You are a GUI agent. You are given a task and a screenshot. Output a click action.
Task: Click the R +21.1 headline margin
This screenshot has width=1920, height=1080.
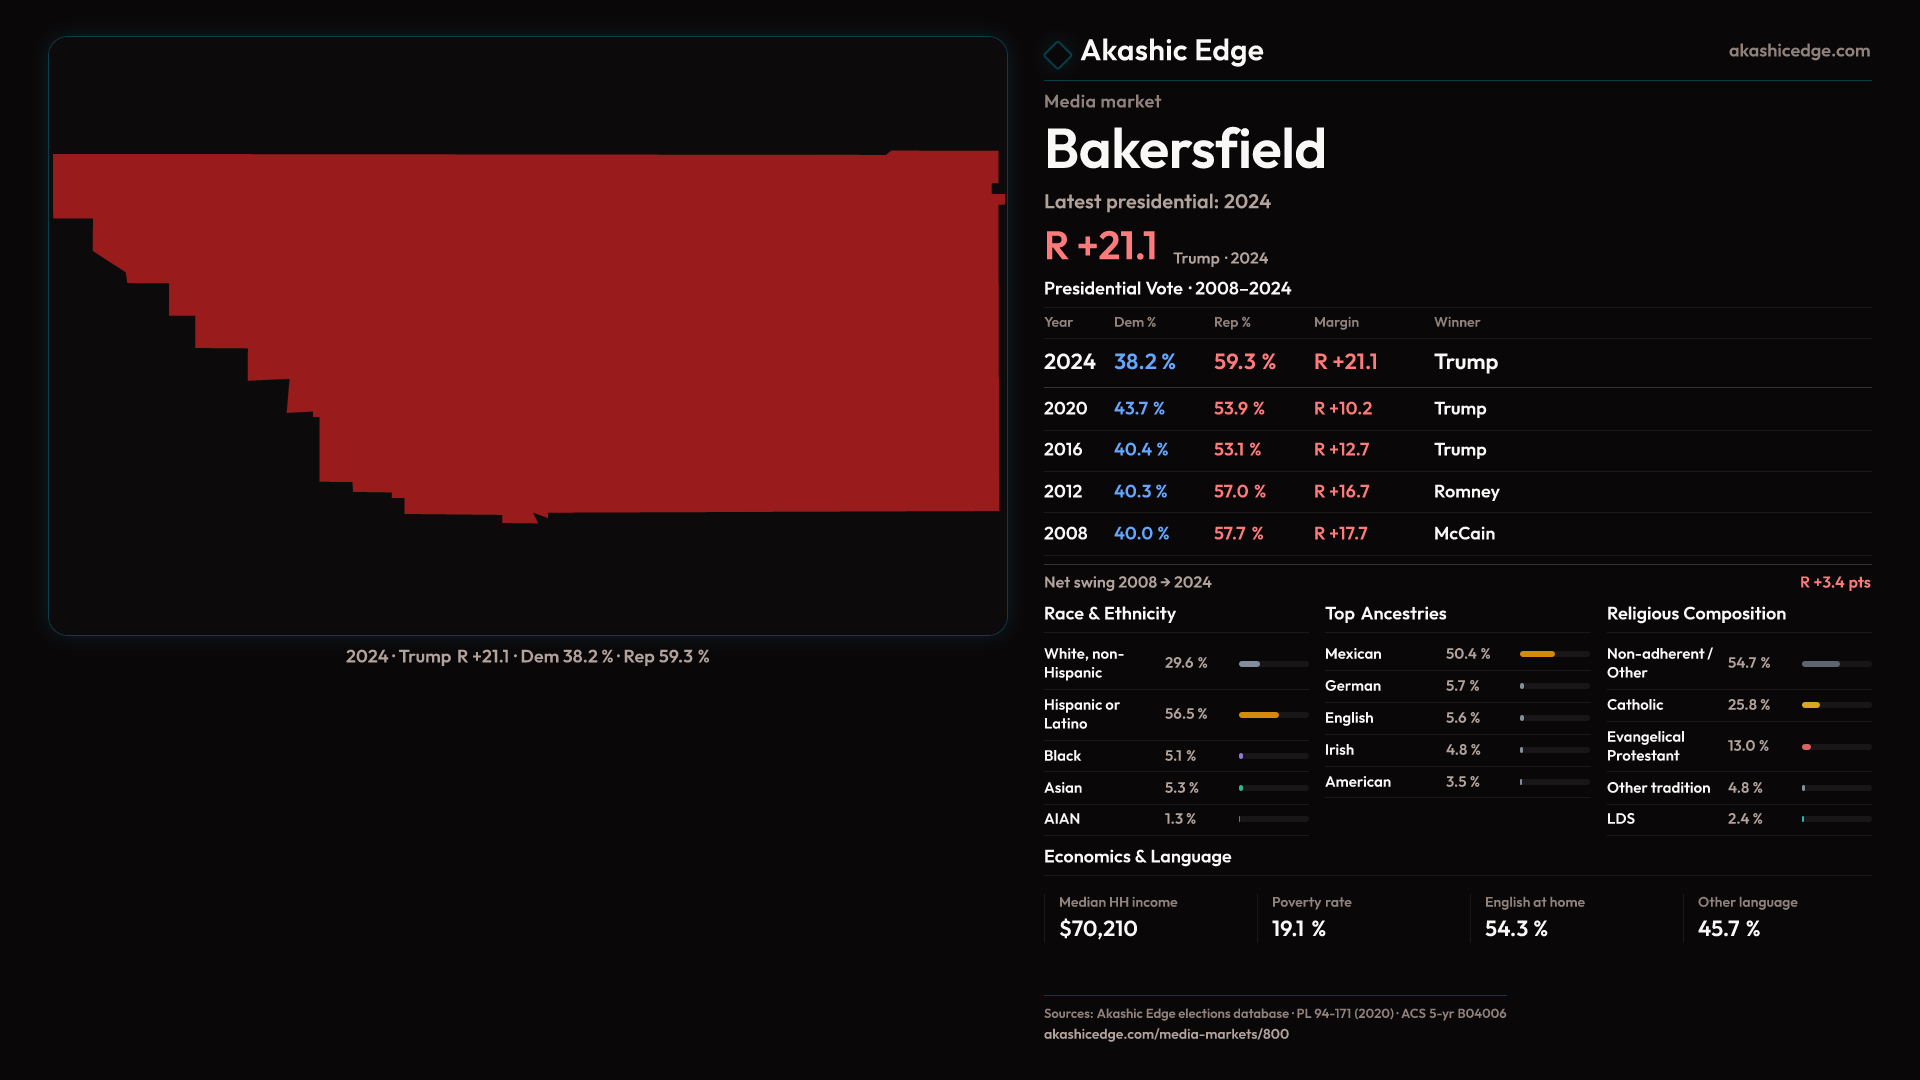pyautogui.click(x=1100, y=246)
